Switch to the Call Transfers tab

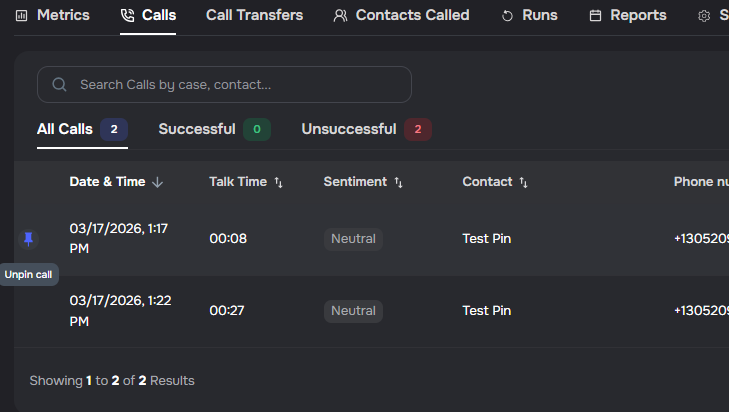click(x=254, y=16)
